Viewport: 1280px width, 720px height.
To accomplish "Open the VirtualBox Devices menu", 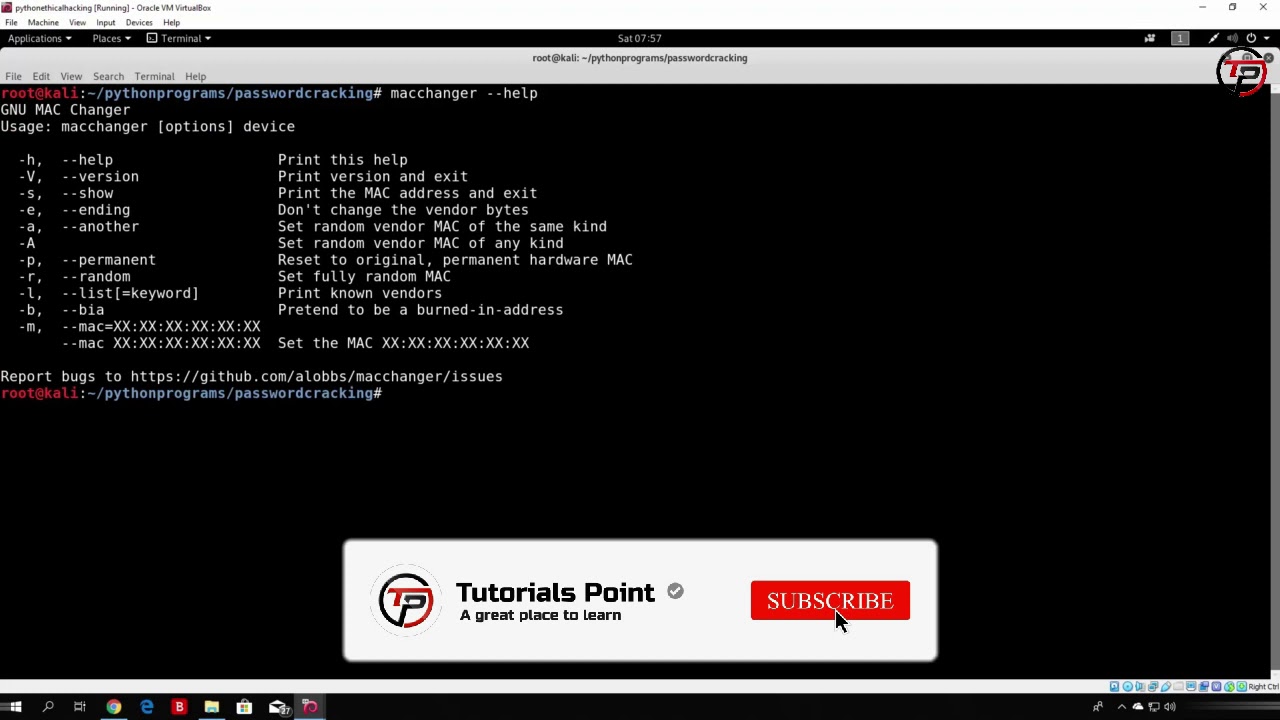I will [139, 22].
